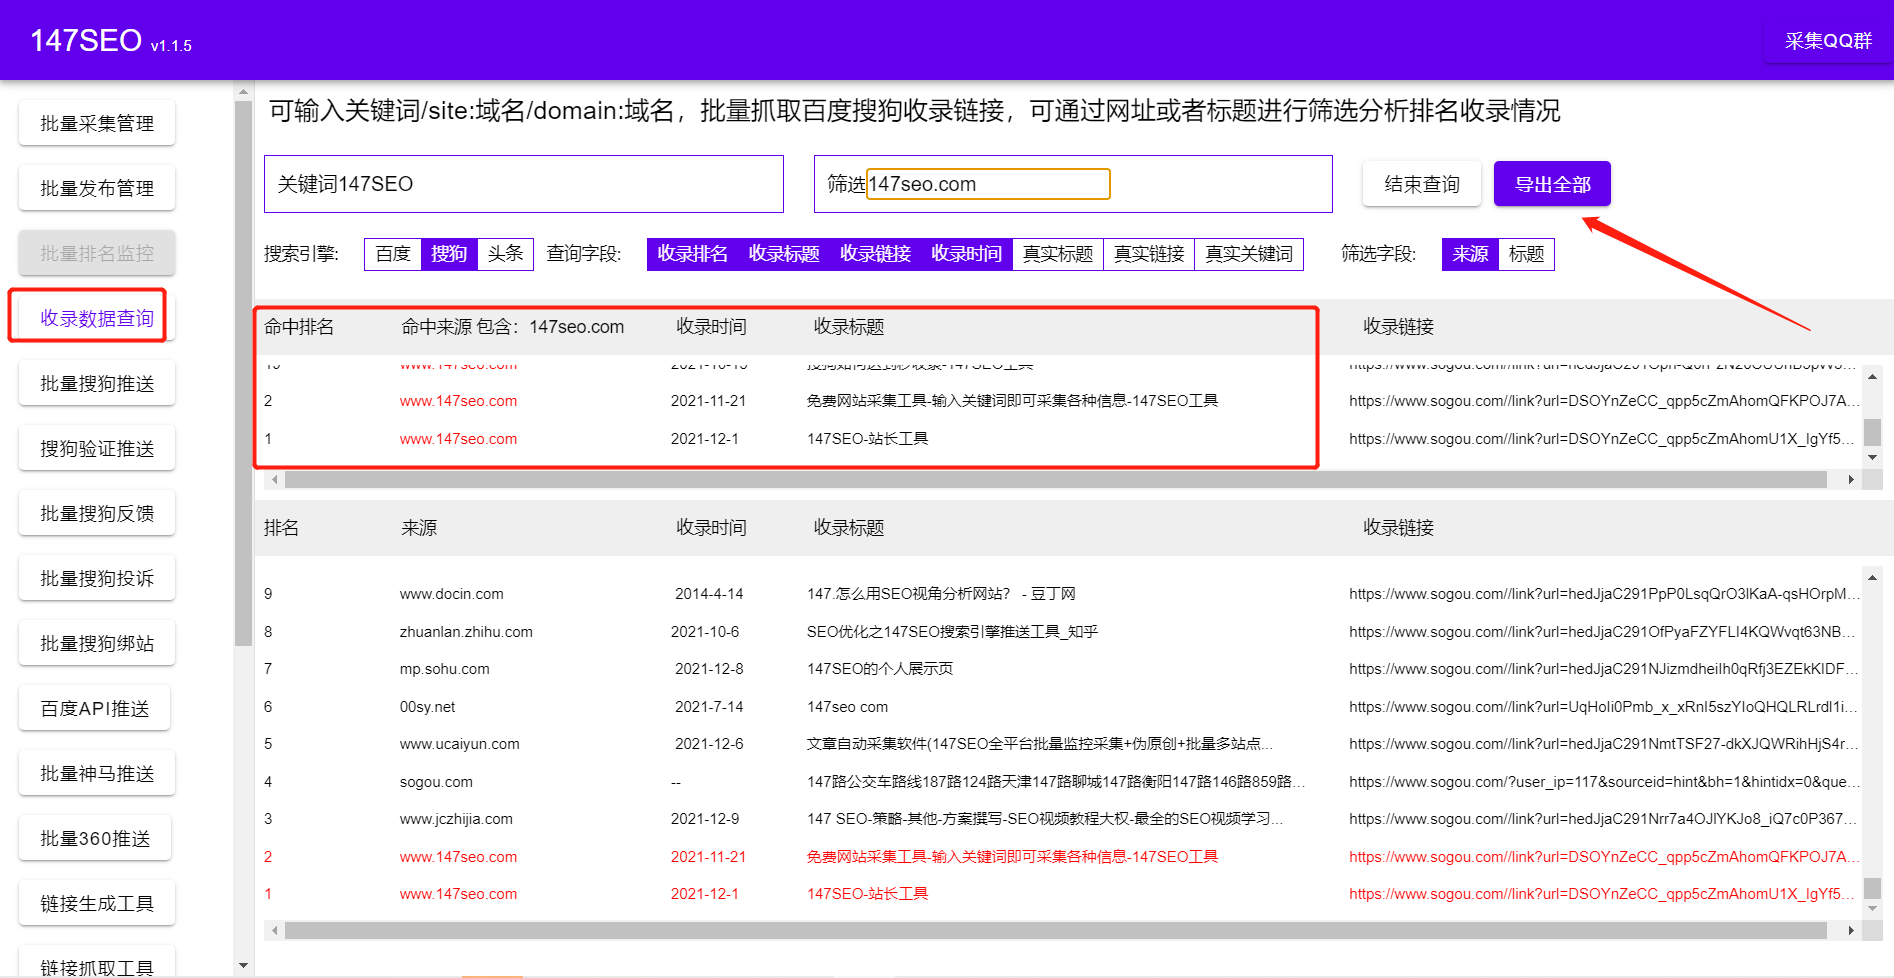The width and height of the screenshot is (1894, 978).
Task: Select the 百度 search engine option
Action: 392,254
